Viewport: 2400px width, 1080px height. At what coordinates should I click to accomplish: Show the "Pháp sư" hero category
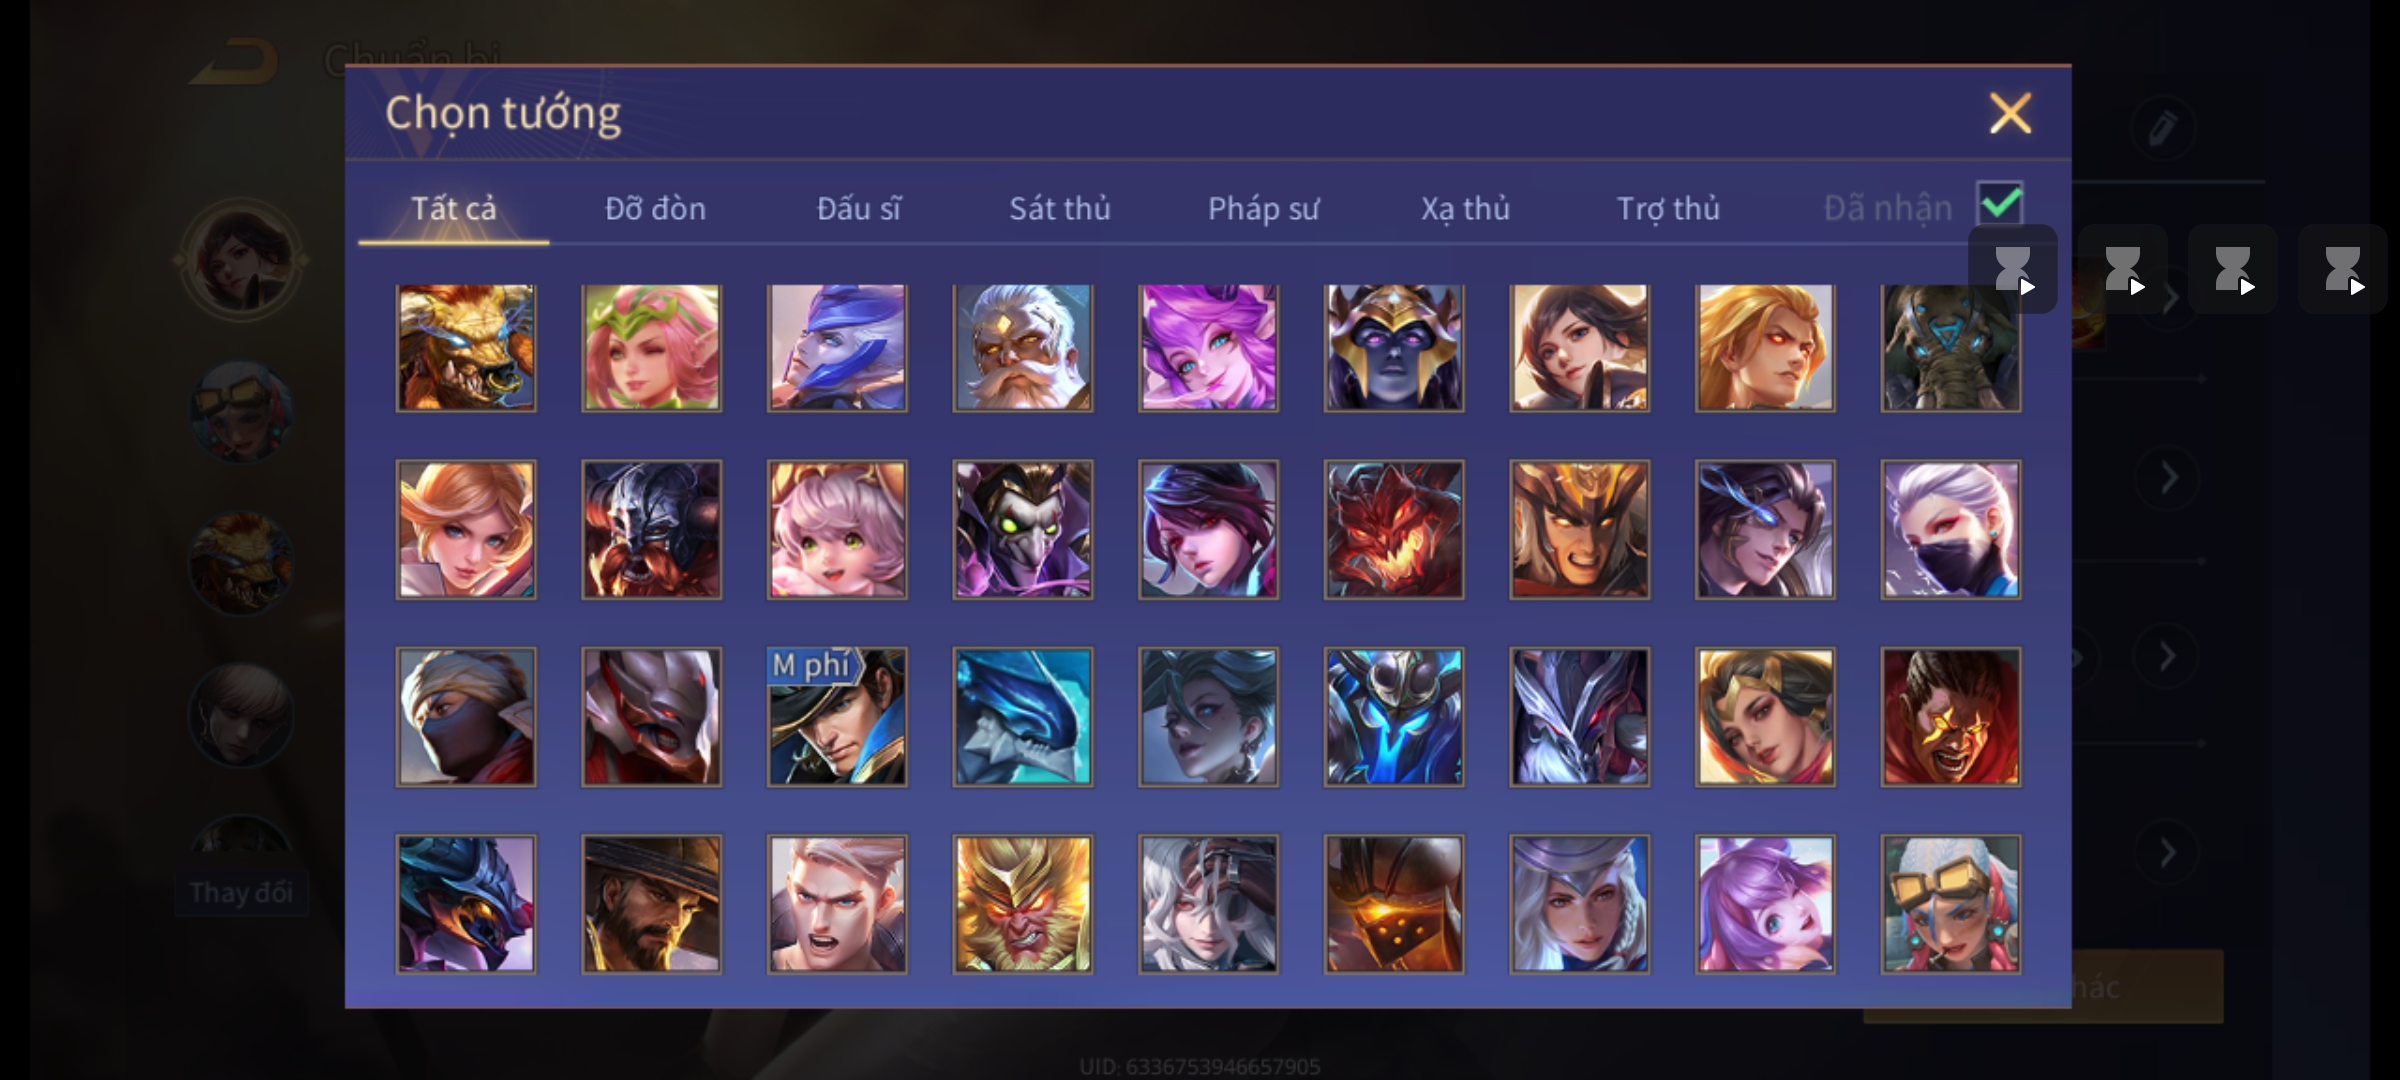pyautogui.click(x=1263, y=208)
